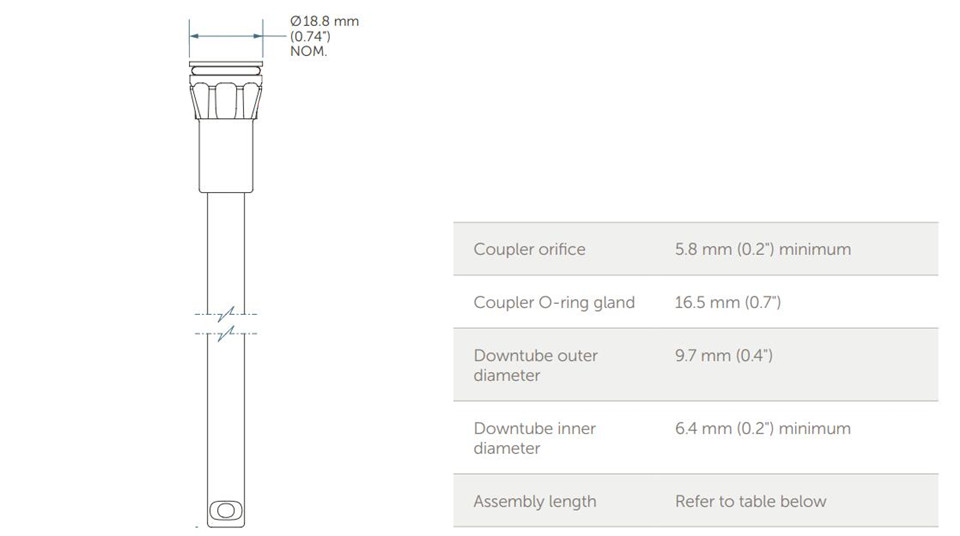Select the 5.8 mm (0.2") minimum value
The width and height of the screenshot is (960, 536).
pyautogui.click(x=763, y=249)
